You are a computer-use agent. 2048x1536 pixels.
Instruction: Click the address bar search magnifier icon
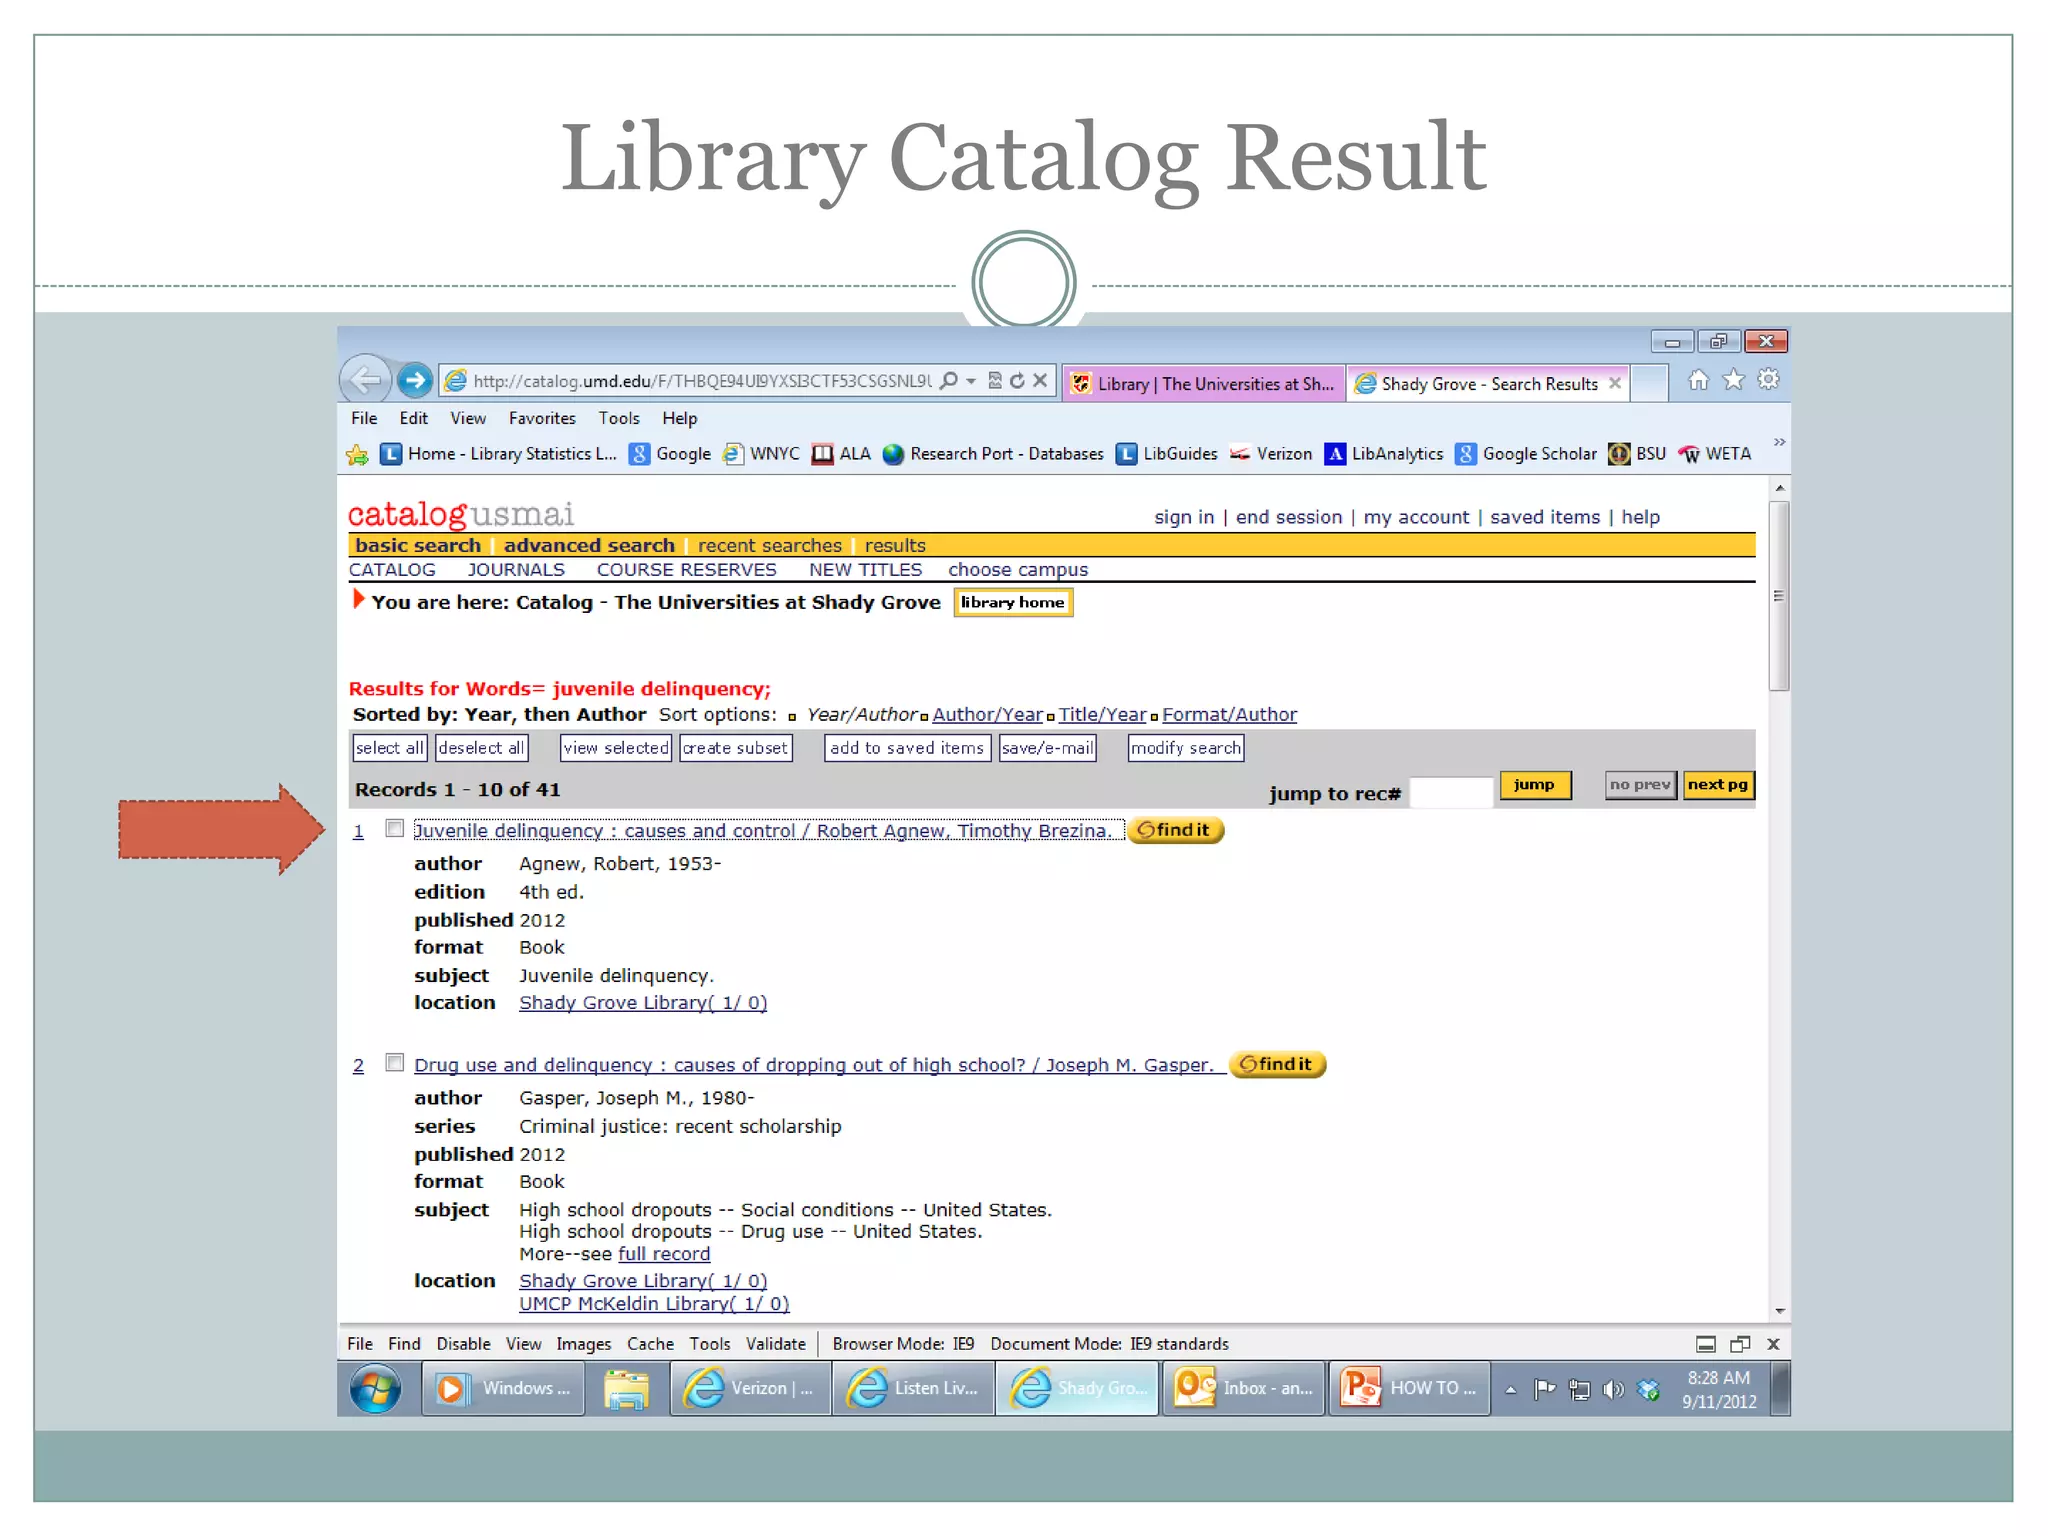[x=949, y=381]
